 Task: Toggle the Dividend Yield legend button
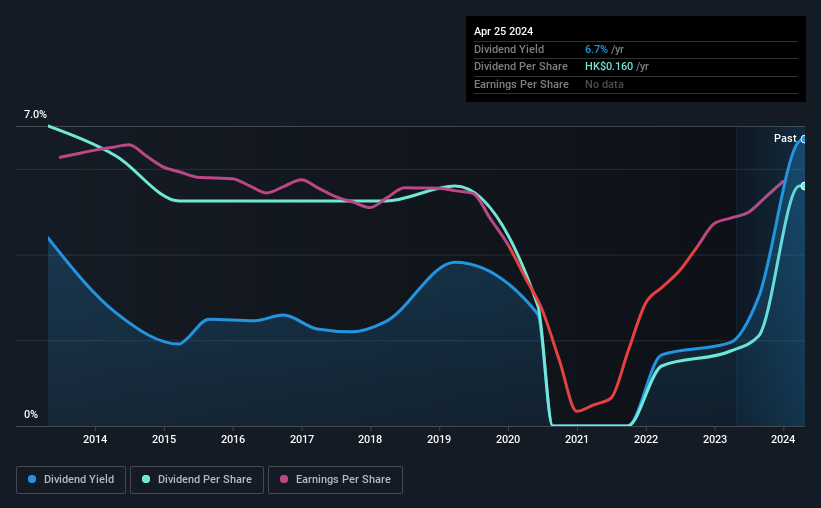point(71,479)
